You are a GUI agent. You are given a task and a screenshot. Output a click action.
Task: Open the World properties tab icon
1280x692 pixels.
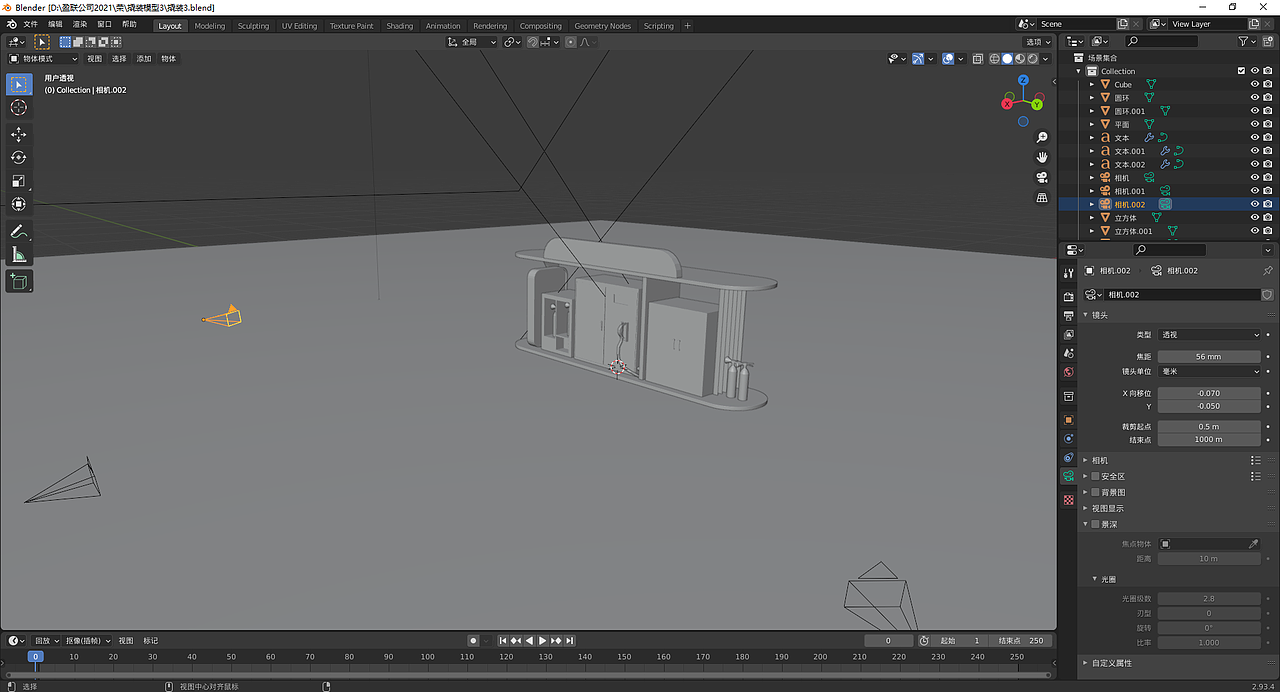click(1069, 372)
